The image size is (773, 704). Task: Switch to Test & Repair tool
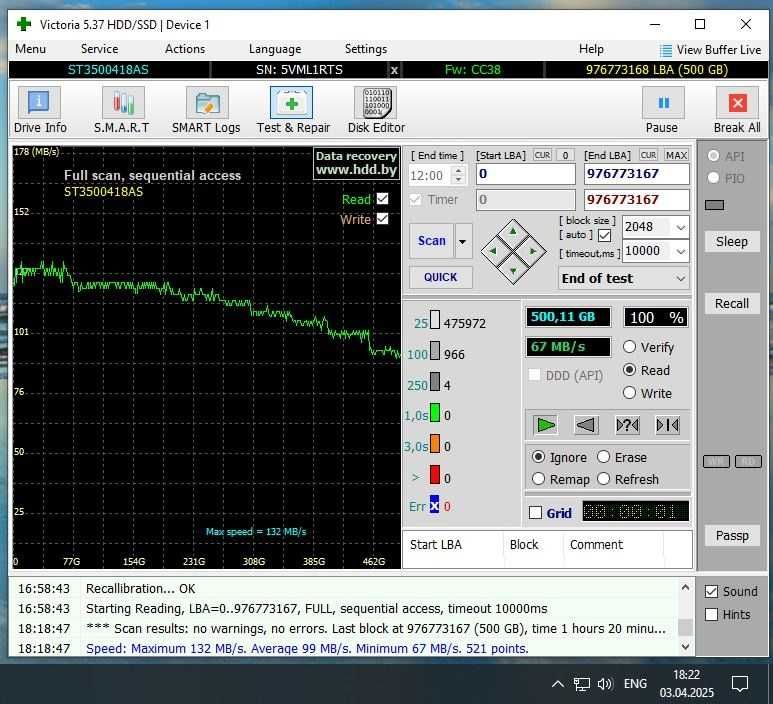coord(291,102)
